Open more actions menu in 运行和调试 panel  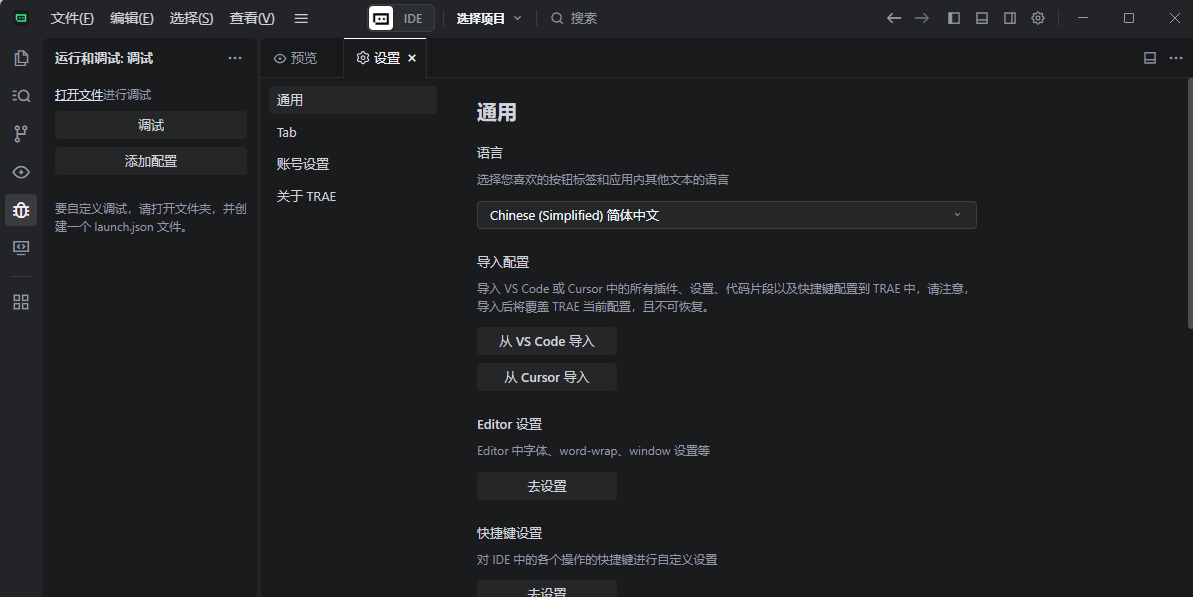tap(234, 57)
